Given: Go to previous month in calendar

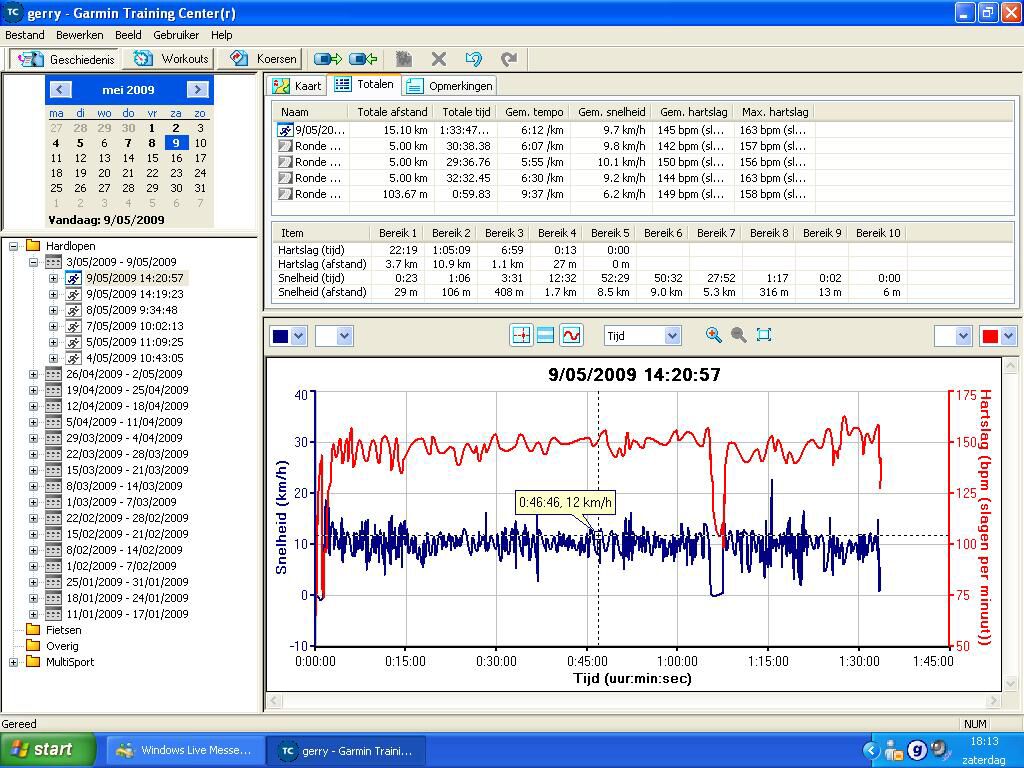Looking at the screenshot, I should point(60,89).
